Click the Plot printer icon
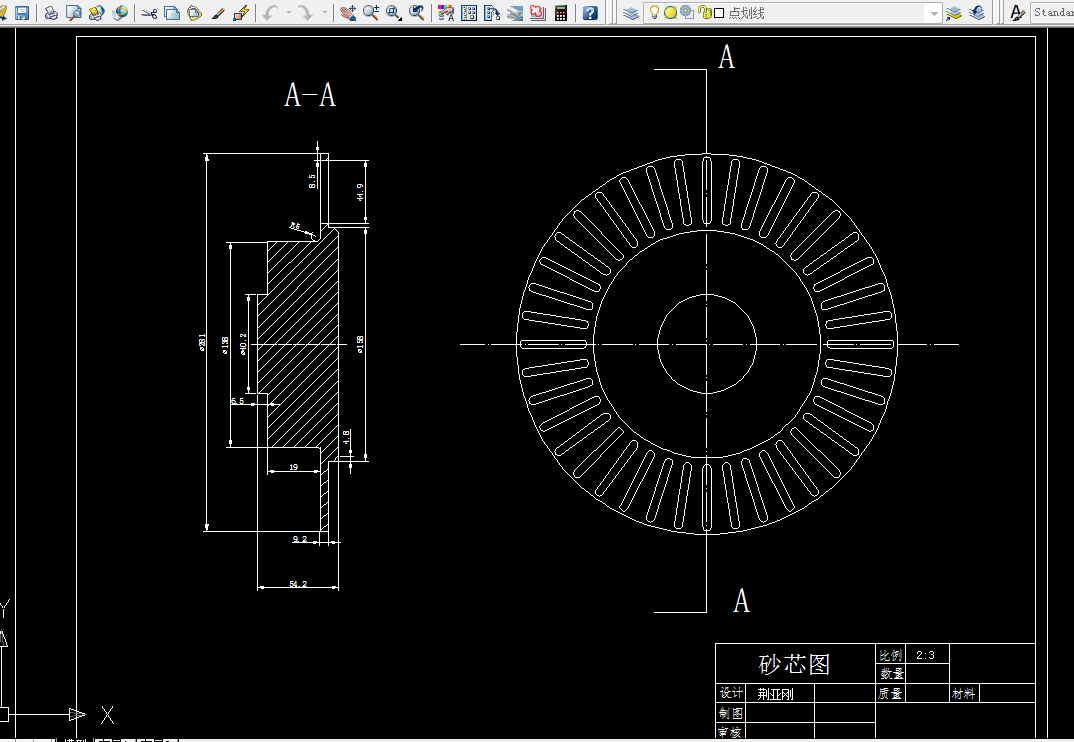 (51, 12)
